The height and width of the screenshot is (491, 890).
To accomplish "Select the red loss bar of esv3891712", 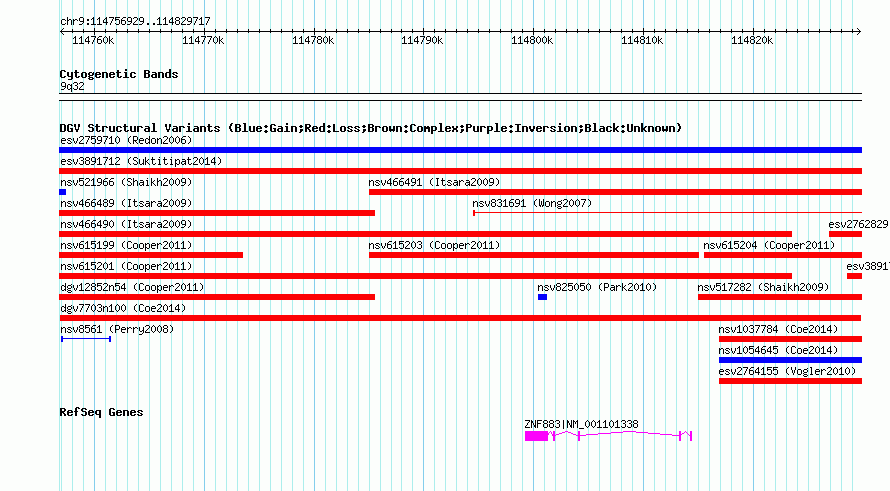I will point(460,171).
